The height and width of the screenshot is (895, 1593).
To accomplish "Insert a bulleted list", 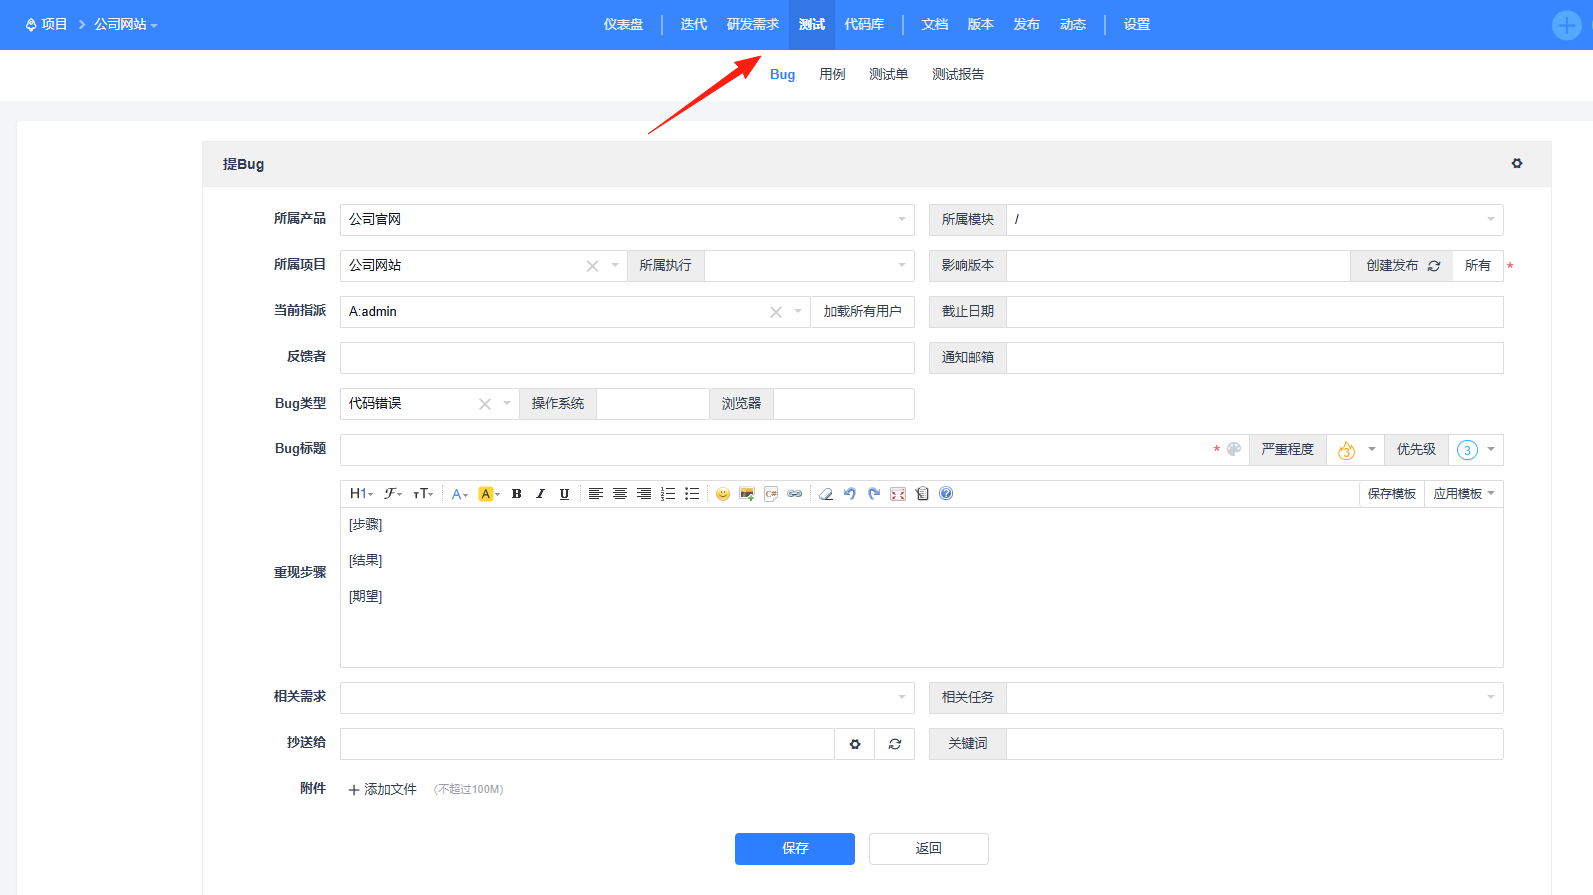I will 692,494.
